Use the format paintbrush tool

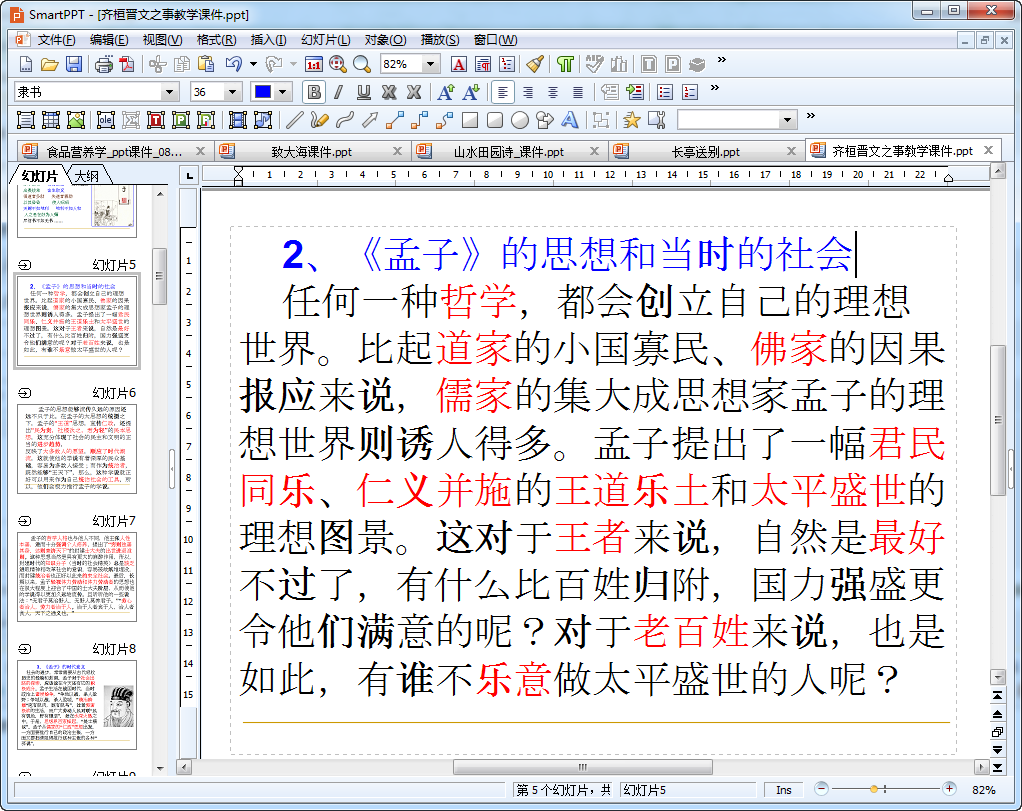(x=535, y=64)
